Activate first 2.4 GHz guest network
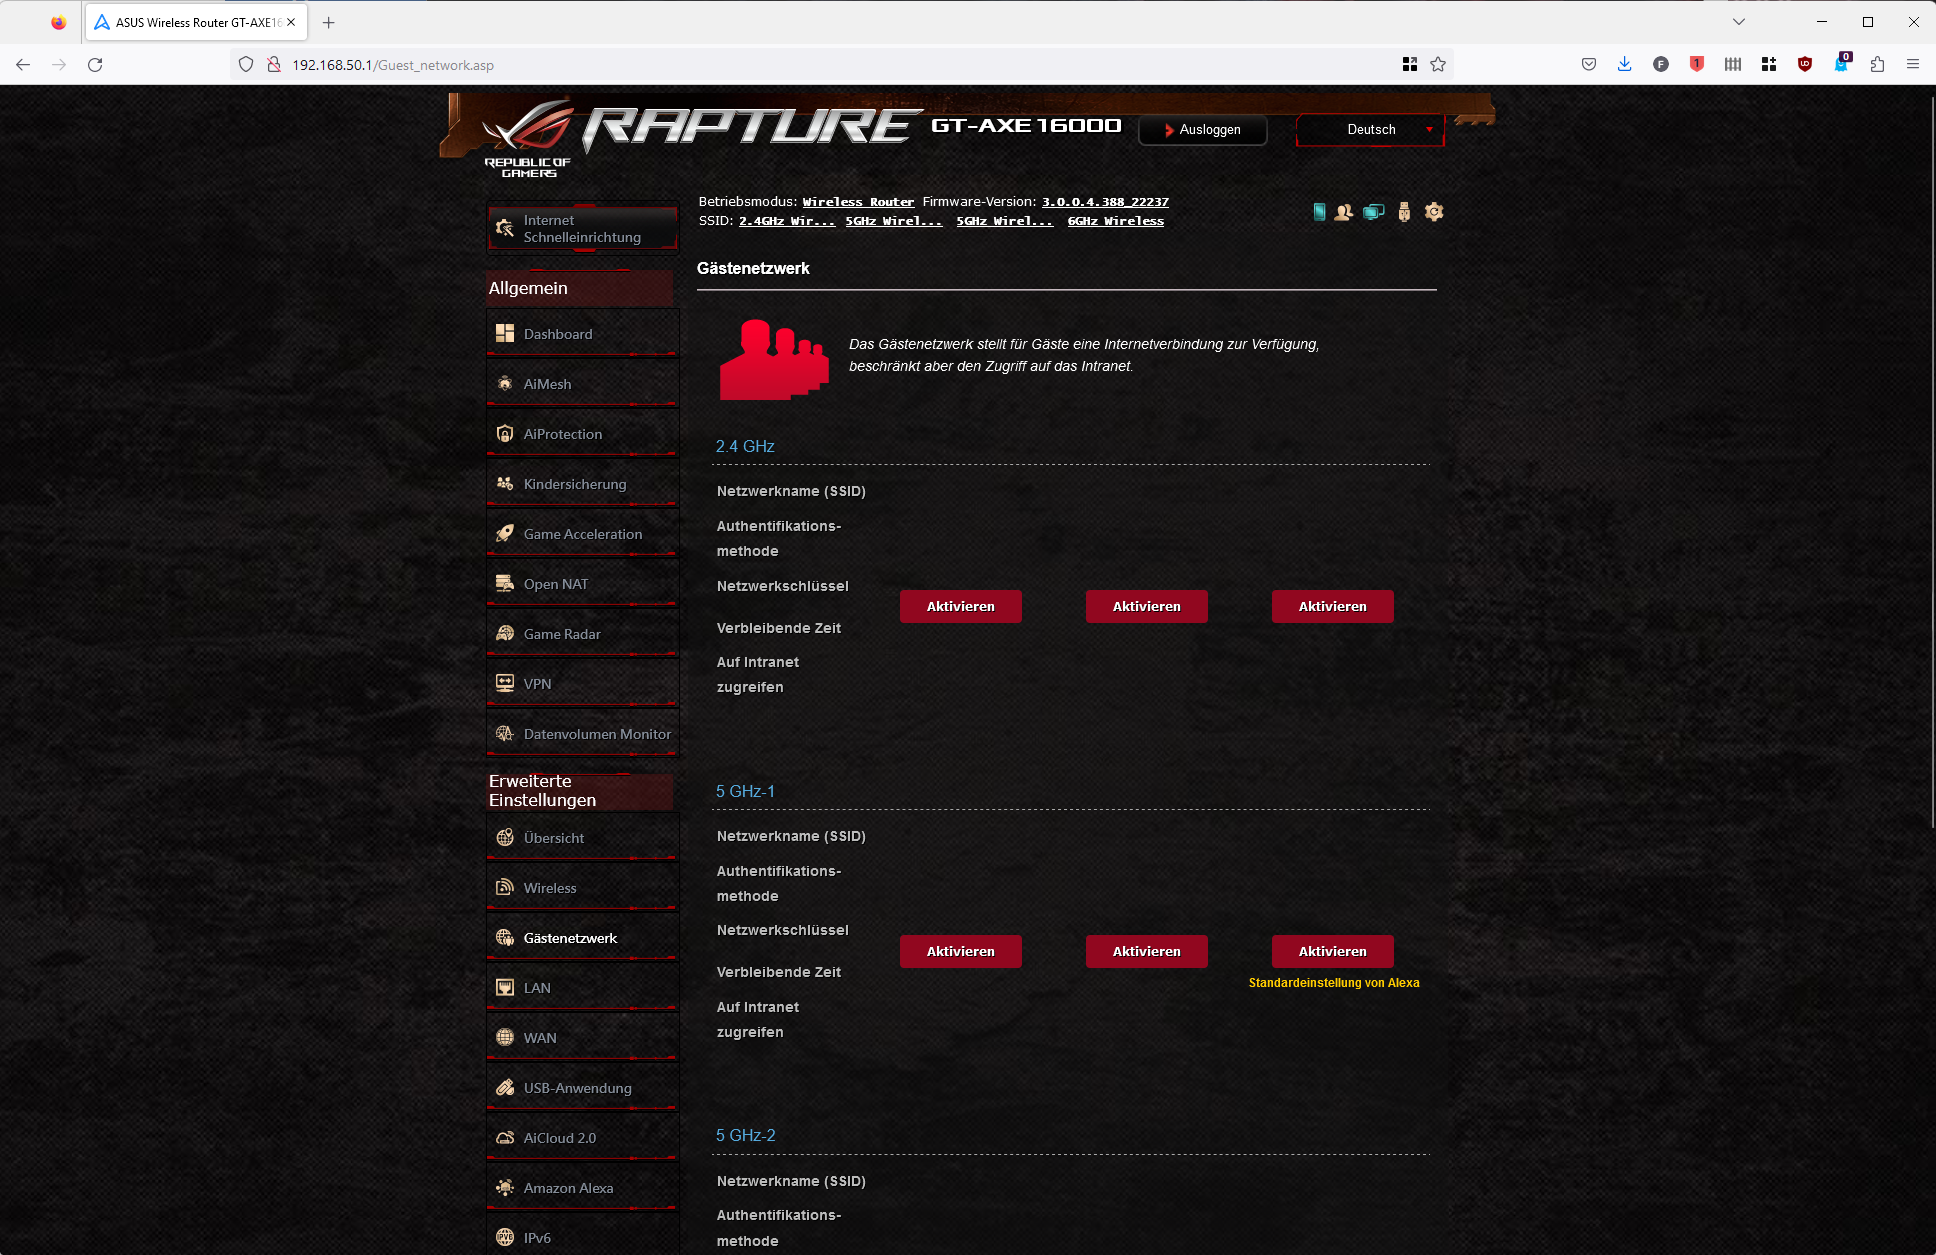Image resolution: width=1936 pixels, height=1255 pixels. (960, 607)
